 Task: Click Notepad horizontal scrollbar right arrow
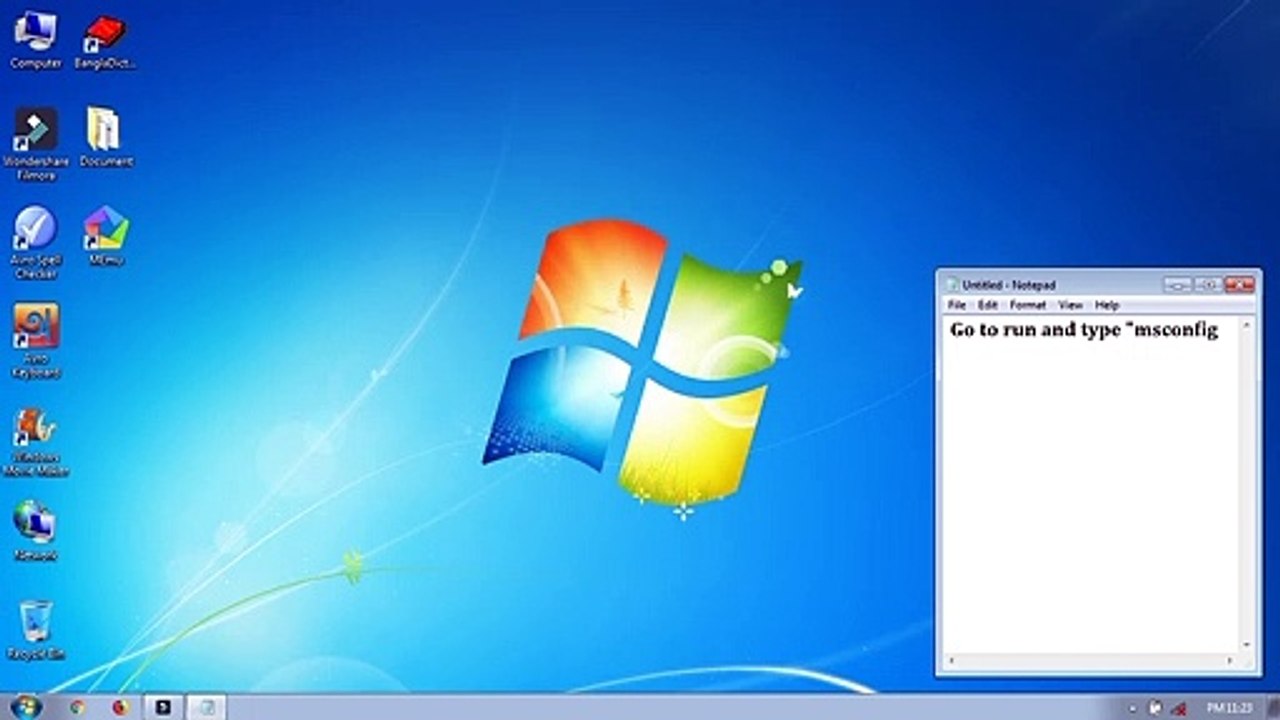click(x=1230, y=660)
